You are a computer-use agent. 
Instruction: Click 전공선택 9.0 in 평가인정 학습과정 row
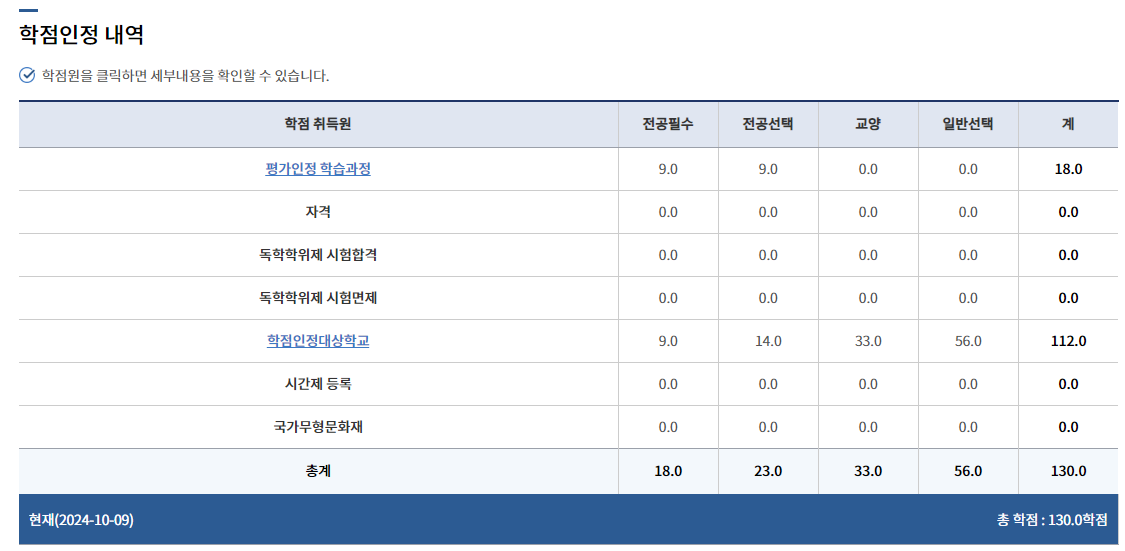pos(768,169)
